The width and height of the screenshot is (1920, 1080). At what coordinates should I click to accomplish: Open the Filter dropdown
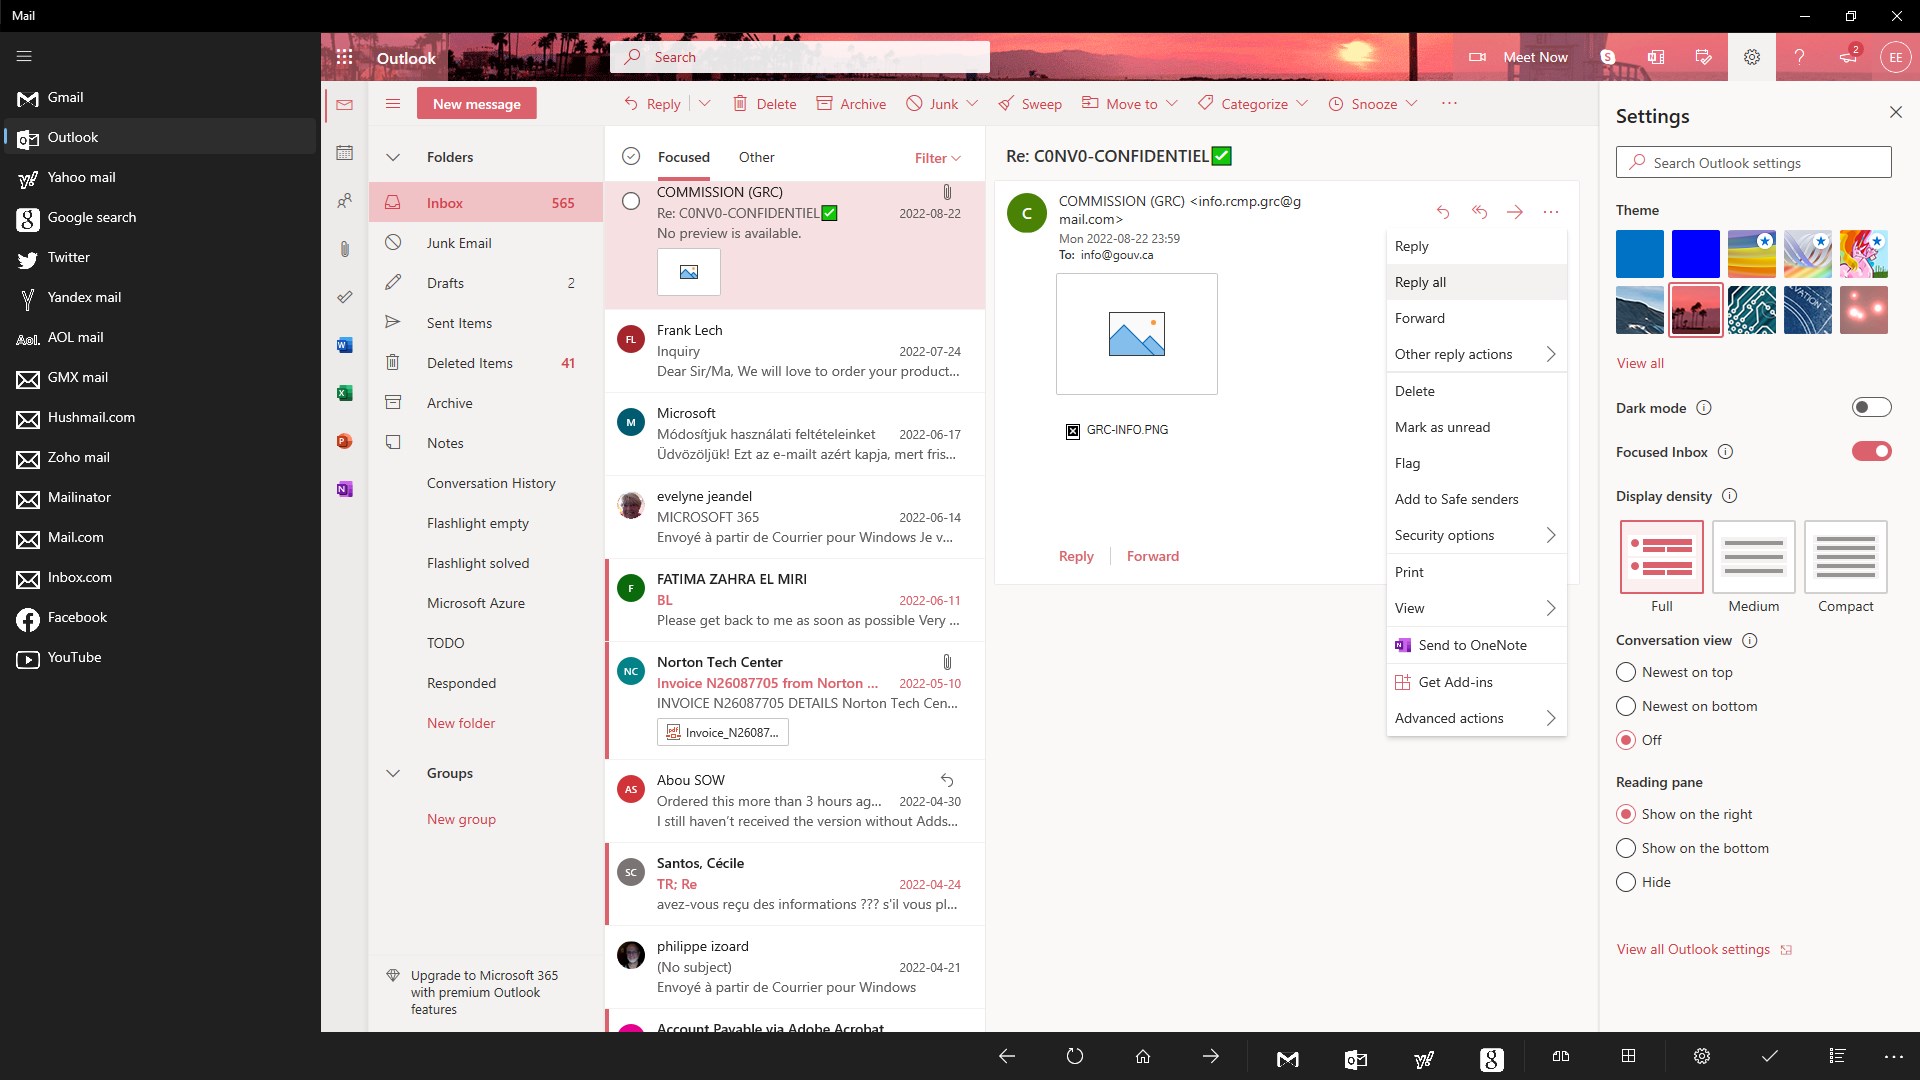coord(936,158)
